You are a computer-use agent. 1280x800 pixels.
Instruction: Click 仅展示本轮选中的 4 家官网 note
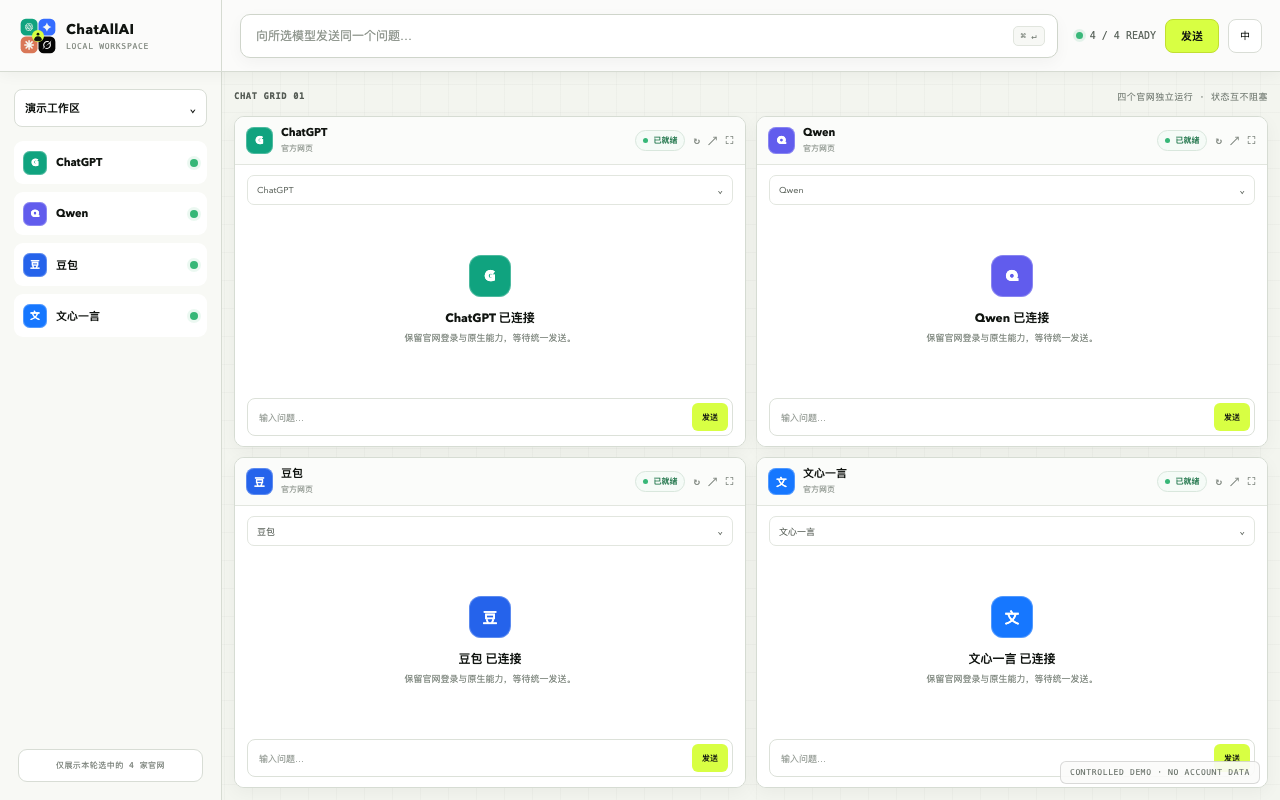click(x=110, y=765)
